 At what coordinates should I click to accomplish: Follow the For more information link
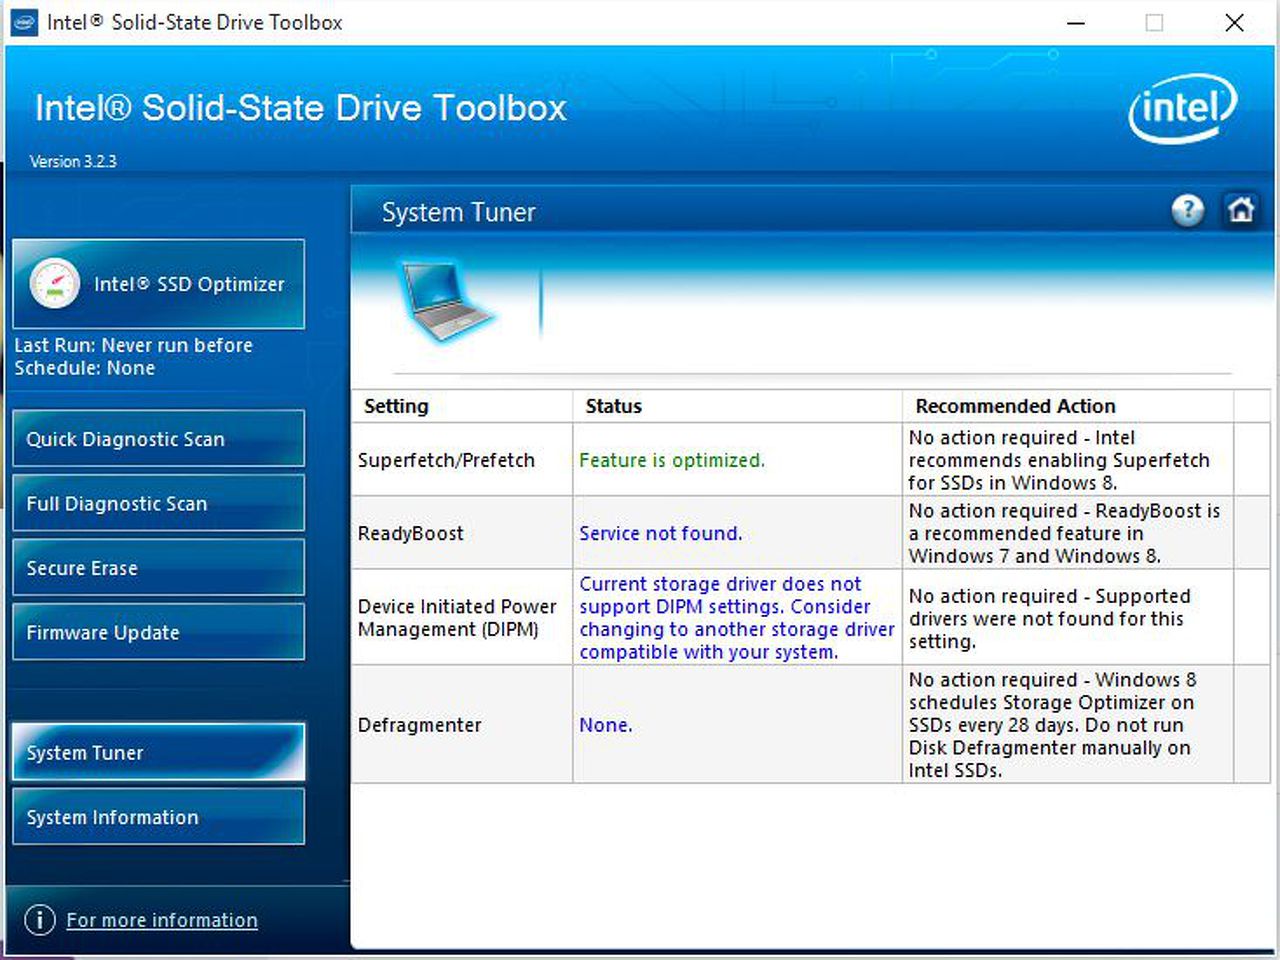tap(162, 920)
